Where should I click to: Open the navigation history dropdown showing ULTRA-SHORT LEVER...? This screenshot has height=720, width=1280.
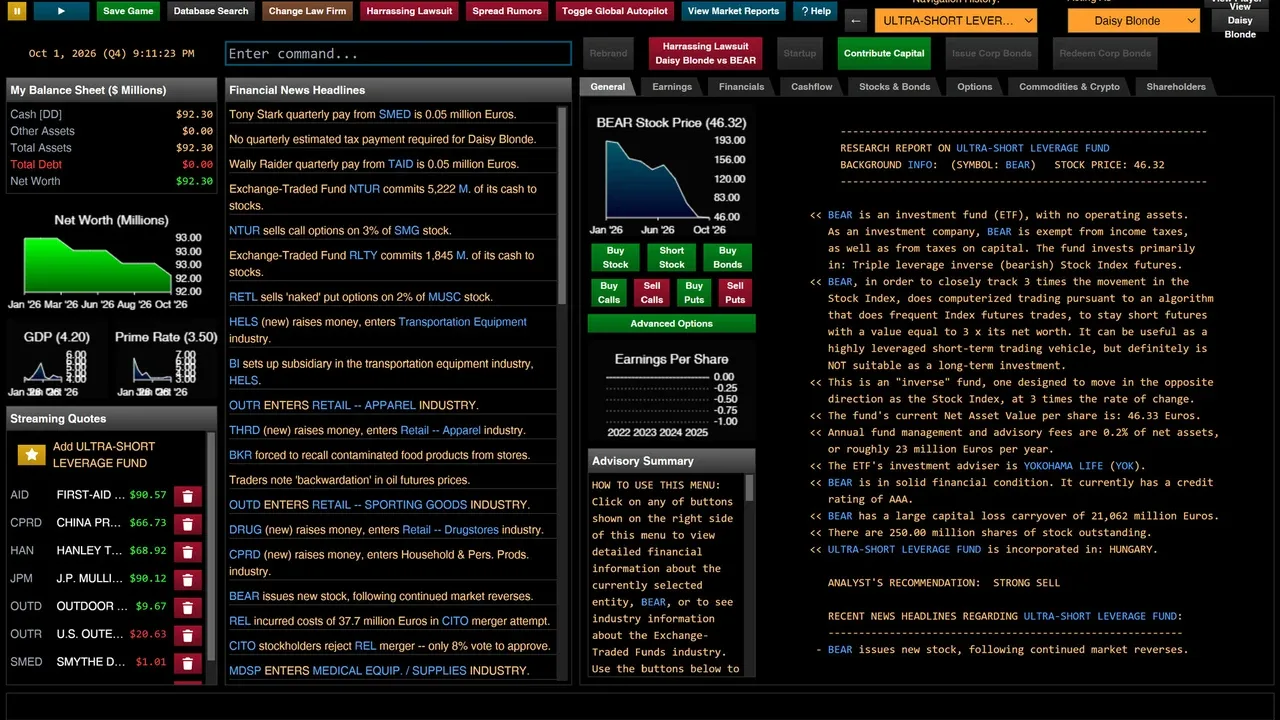(955, 21)
